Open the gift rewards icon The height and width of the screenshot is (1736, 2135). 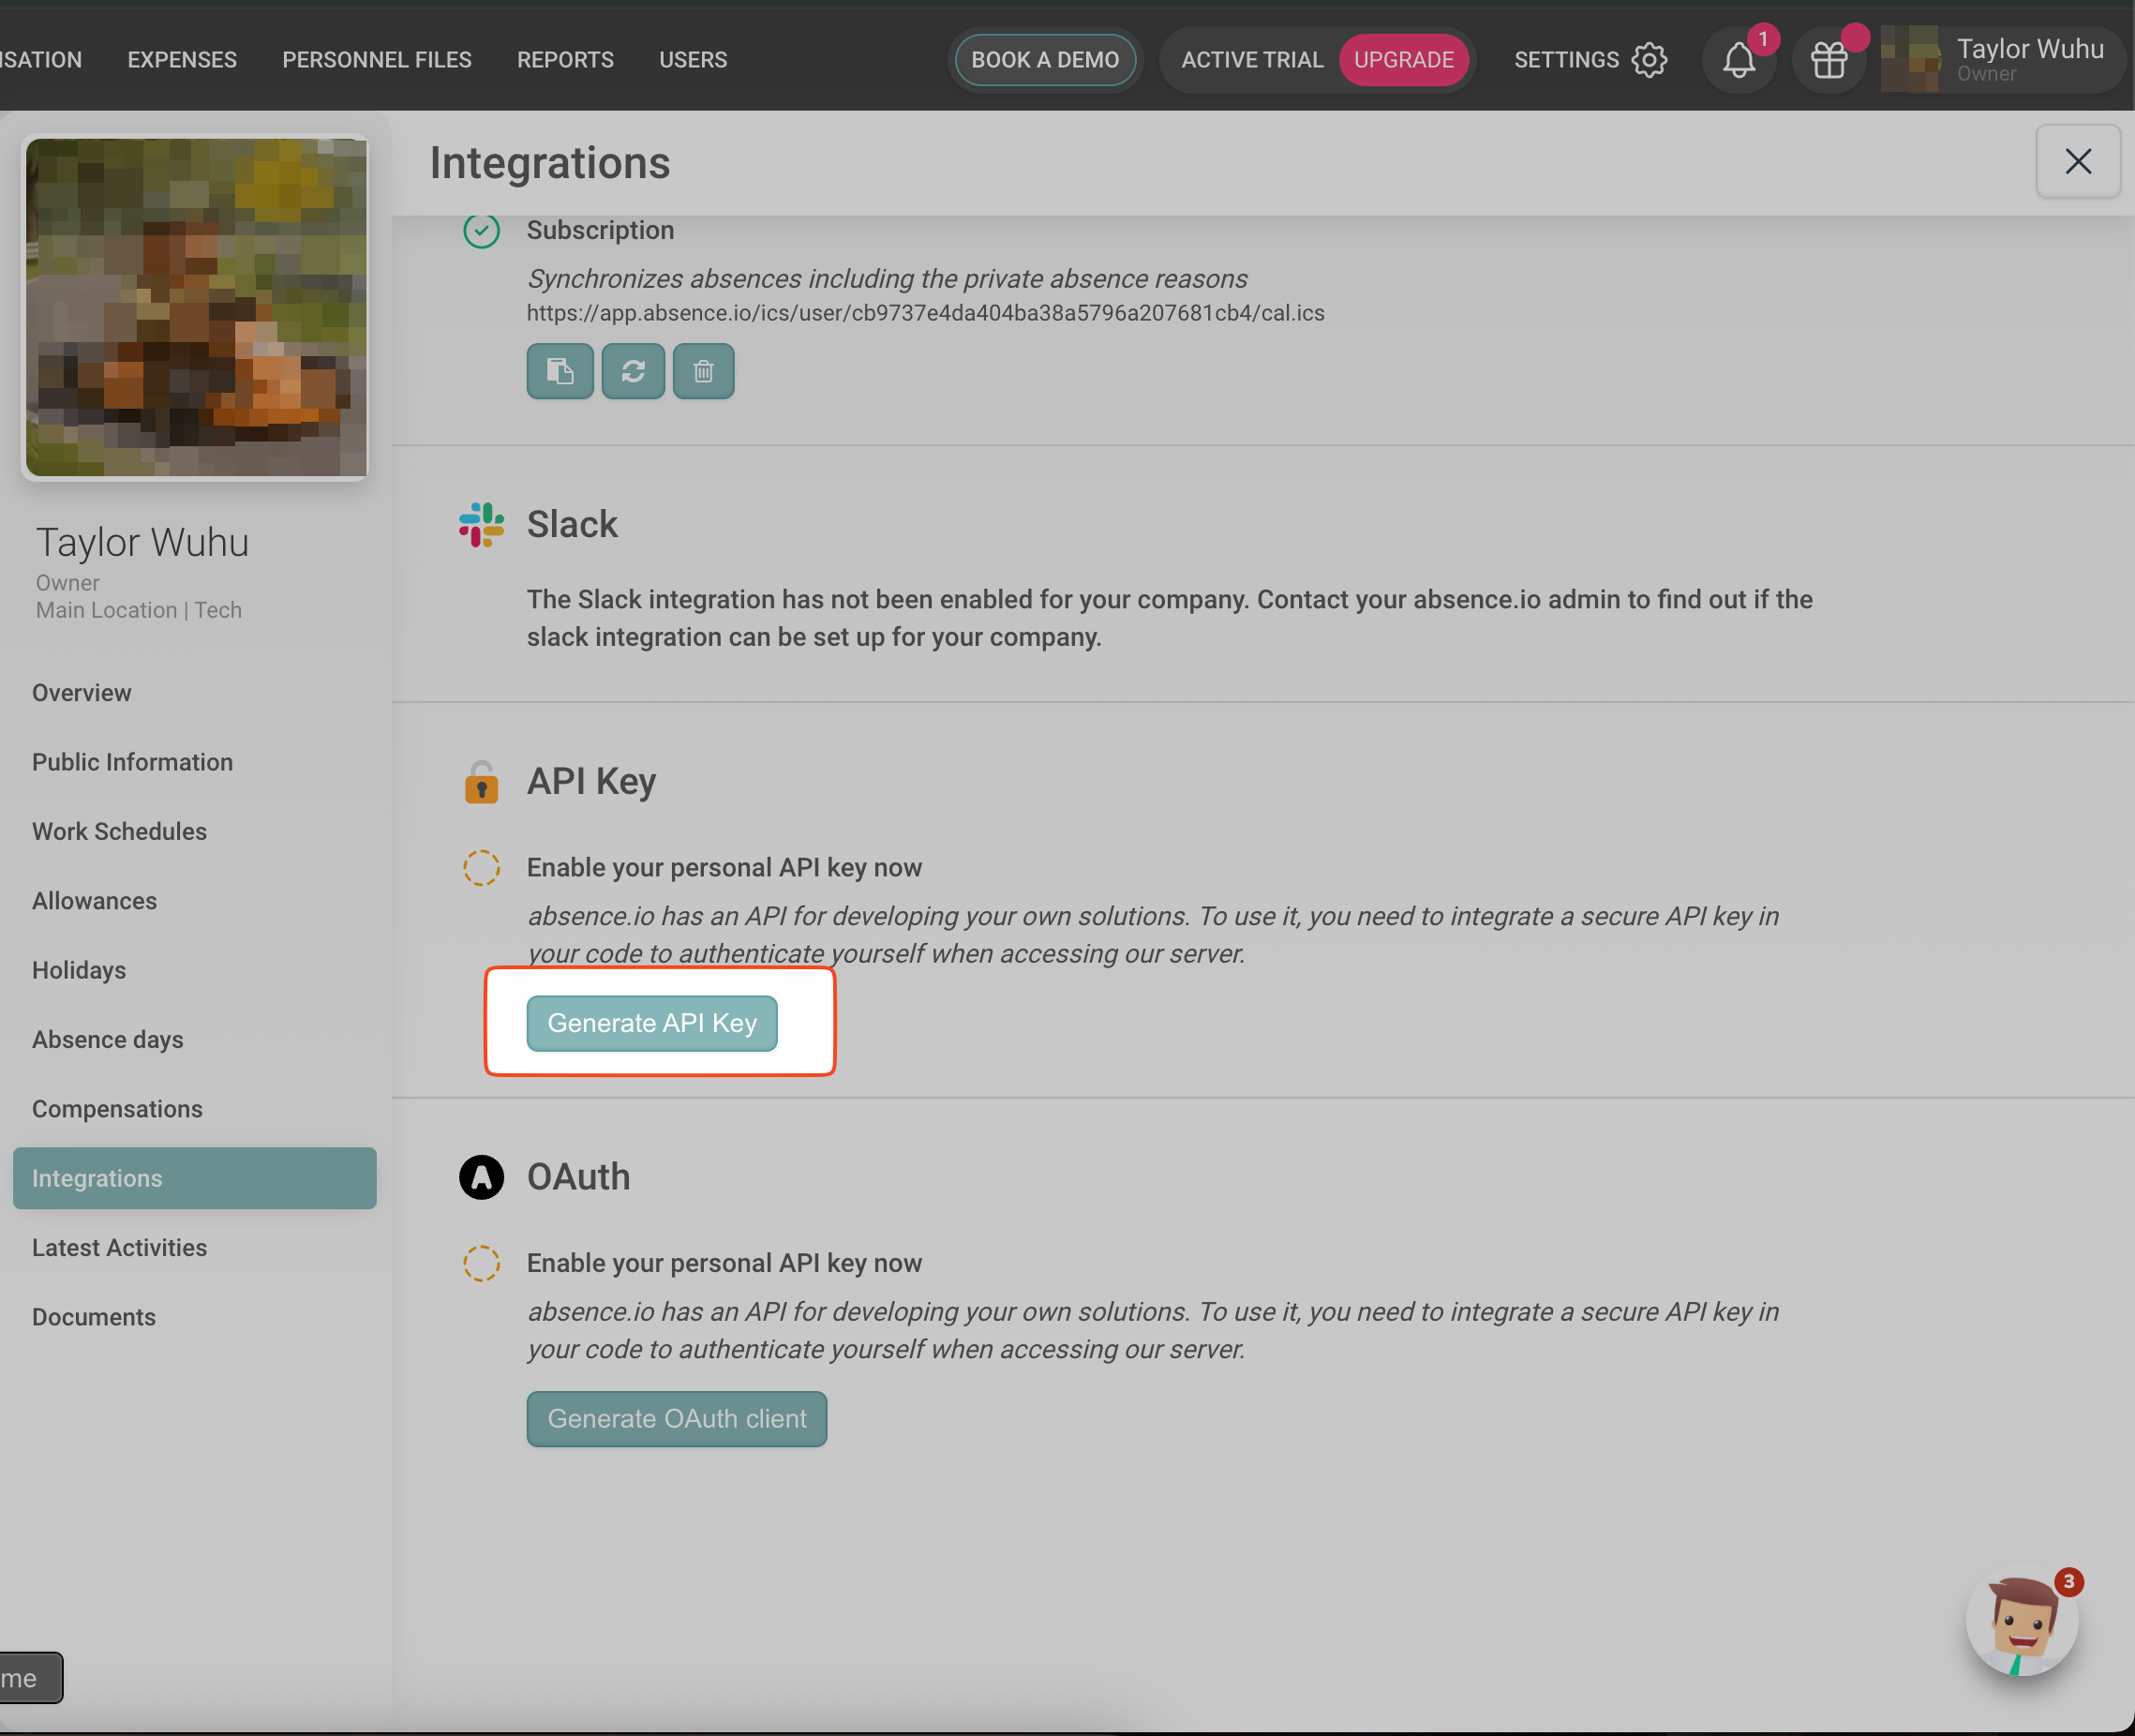[x=1829, y=60]
